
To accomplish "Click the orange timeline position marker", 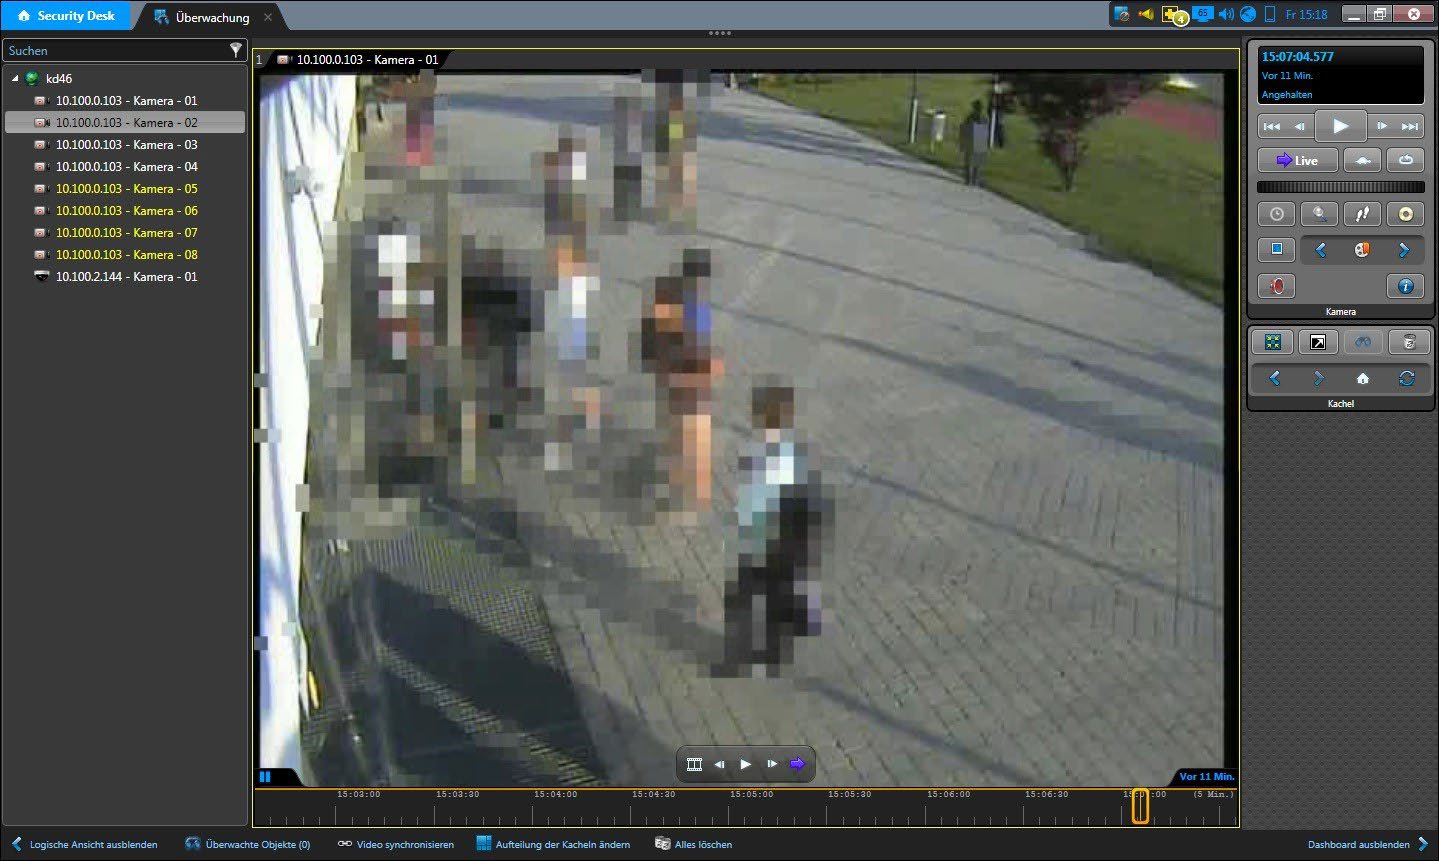I will (x=1140, y=806).
